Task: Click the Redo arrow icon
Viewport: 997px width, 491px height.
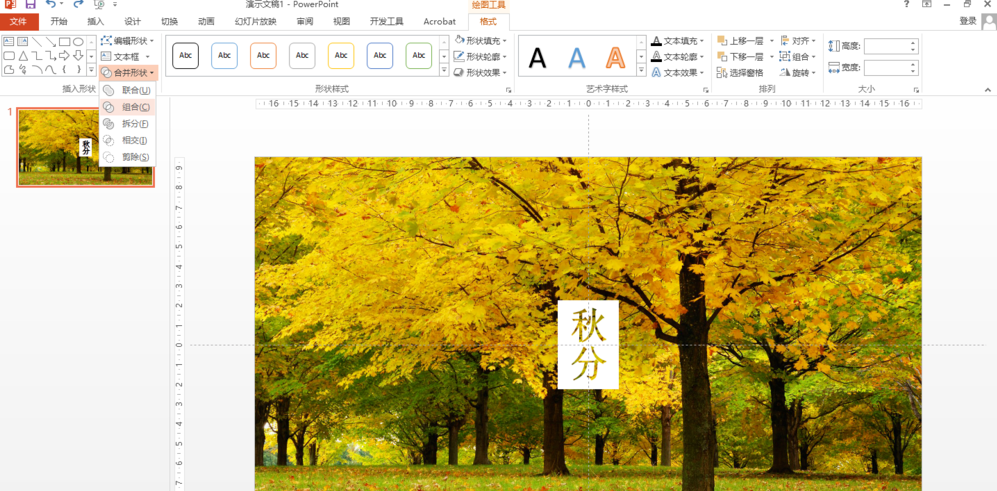Action: (78, 4)
